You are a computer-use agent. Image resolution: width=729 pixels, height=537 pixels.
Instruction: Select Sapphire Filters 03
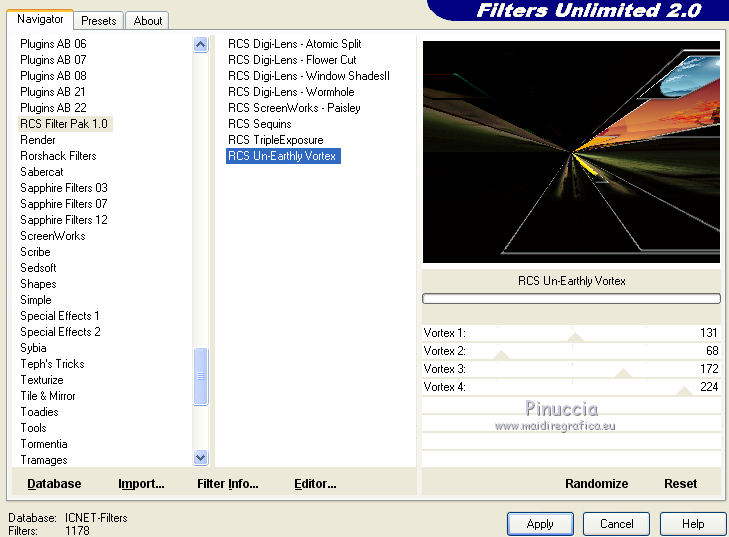[64, 188]
